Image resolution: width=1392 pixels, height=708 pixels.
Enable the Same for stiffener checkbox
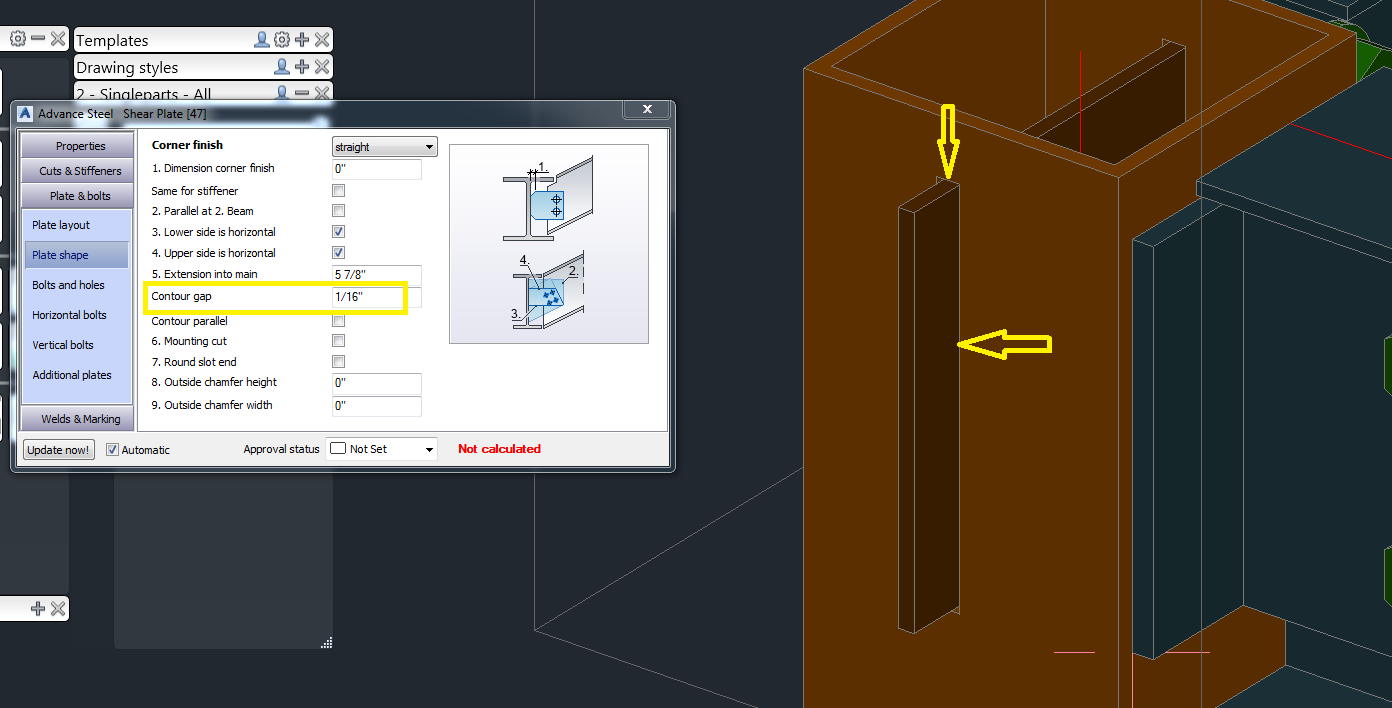coord(338,189)
